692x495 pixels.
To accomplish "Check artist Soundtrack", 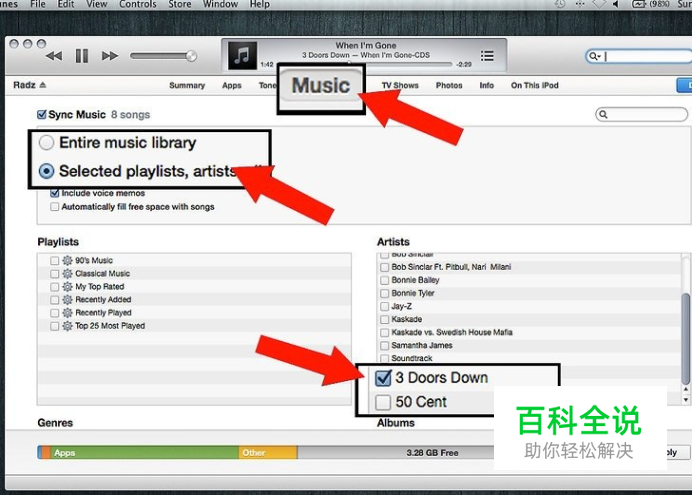I will pos(384,358).
